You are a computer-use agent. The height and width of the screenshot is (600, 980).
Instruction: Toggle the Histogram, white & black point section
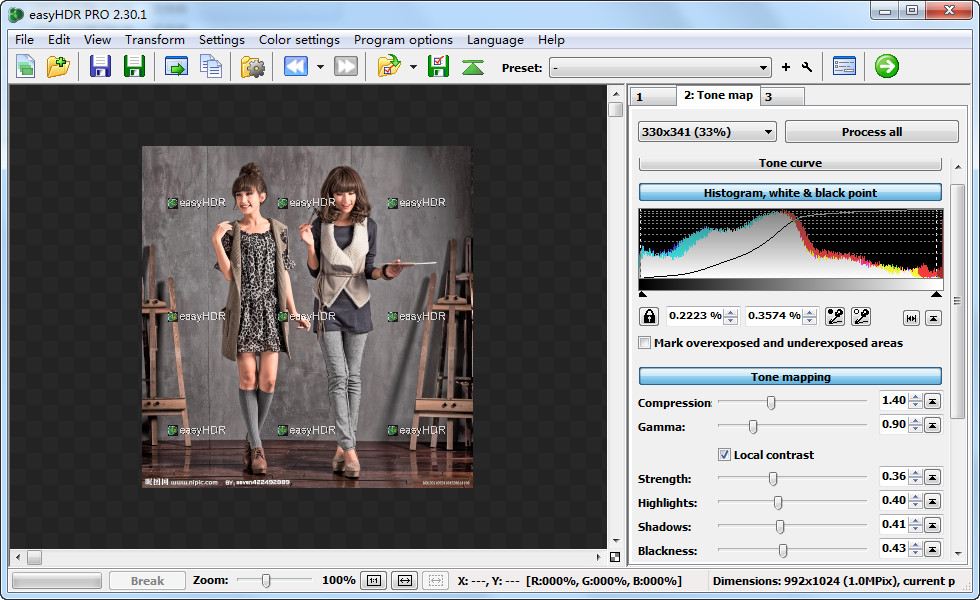pos(790,193)
